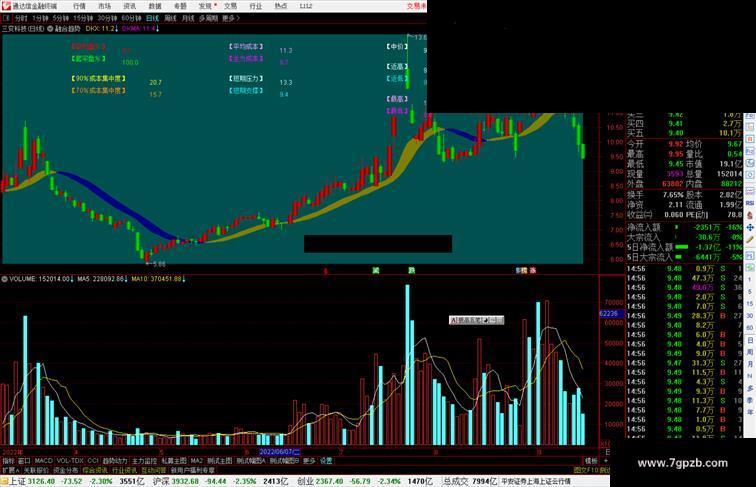The height and width of the screenshot is (487, 756).
Task: Switch chart to 分时 period
Action: [21, 18]
